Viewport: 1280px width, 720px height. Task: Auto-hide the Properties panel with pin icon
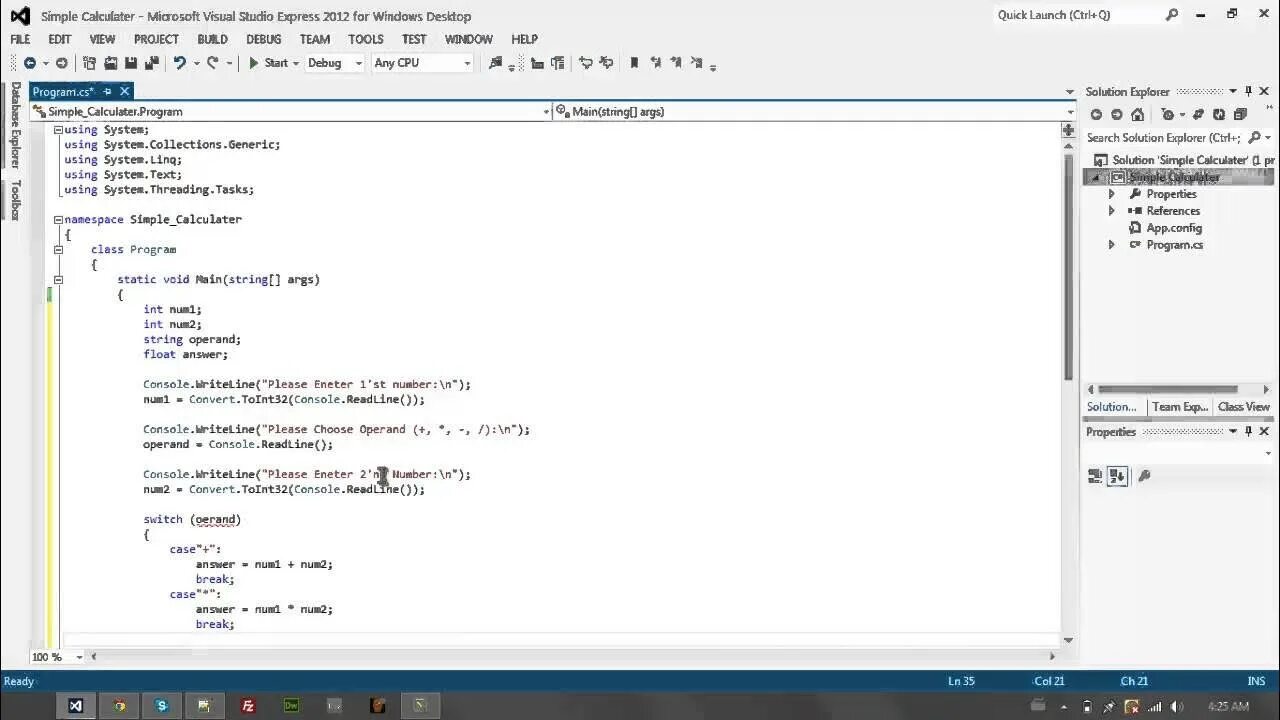pos(1248,431)
